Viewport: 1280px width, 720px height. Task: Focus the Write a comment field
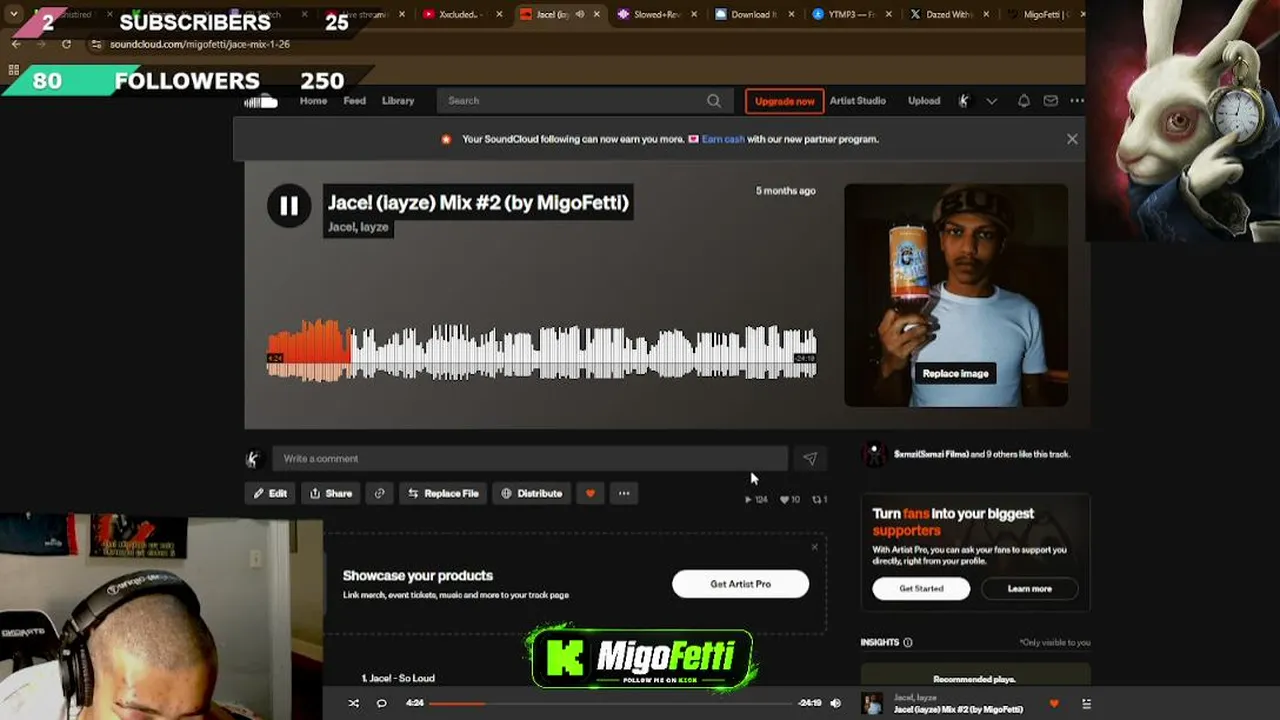pos(530,459)
